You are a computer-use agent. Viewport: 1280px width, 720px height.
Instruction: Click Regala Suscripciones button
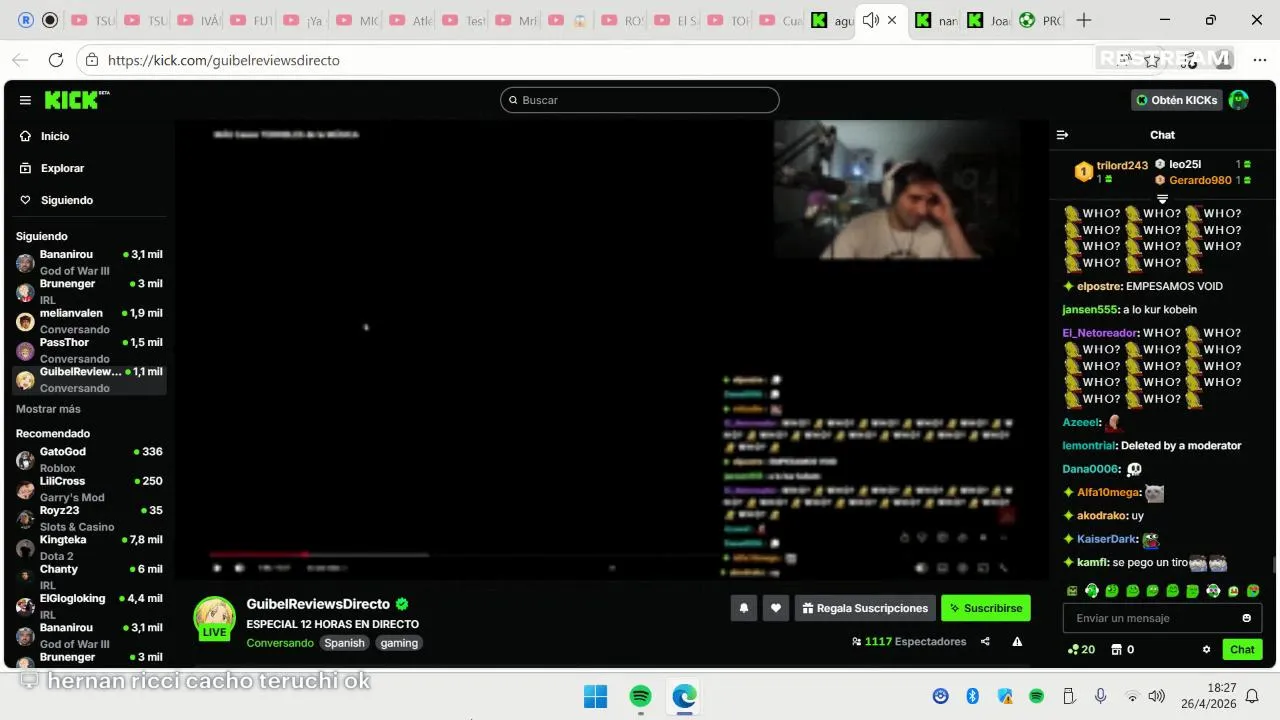[x=866, y=608]
